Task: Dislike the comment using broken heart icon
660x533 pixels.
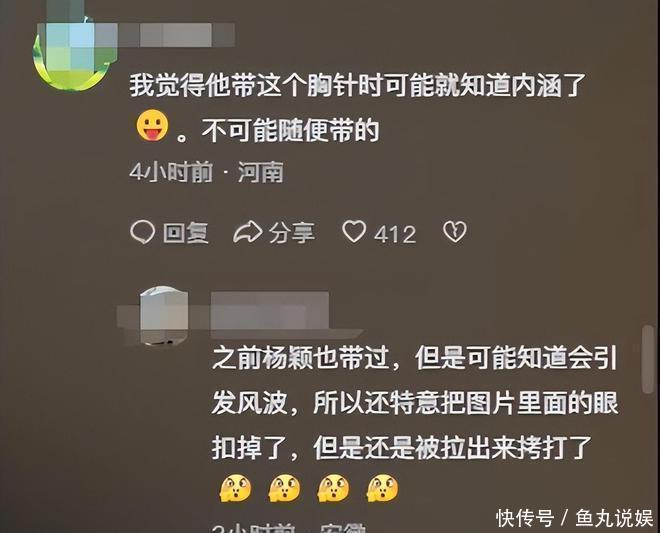Action: pos(455,232)
